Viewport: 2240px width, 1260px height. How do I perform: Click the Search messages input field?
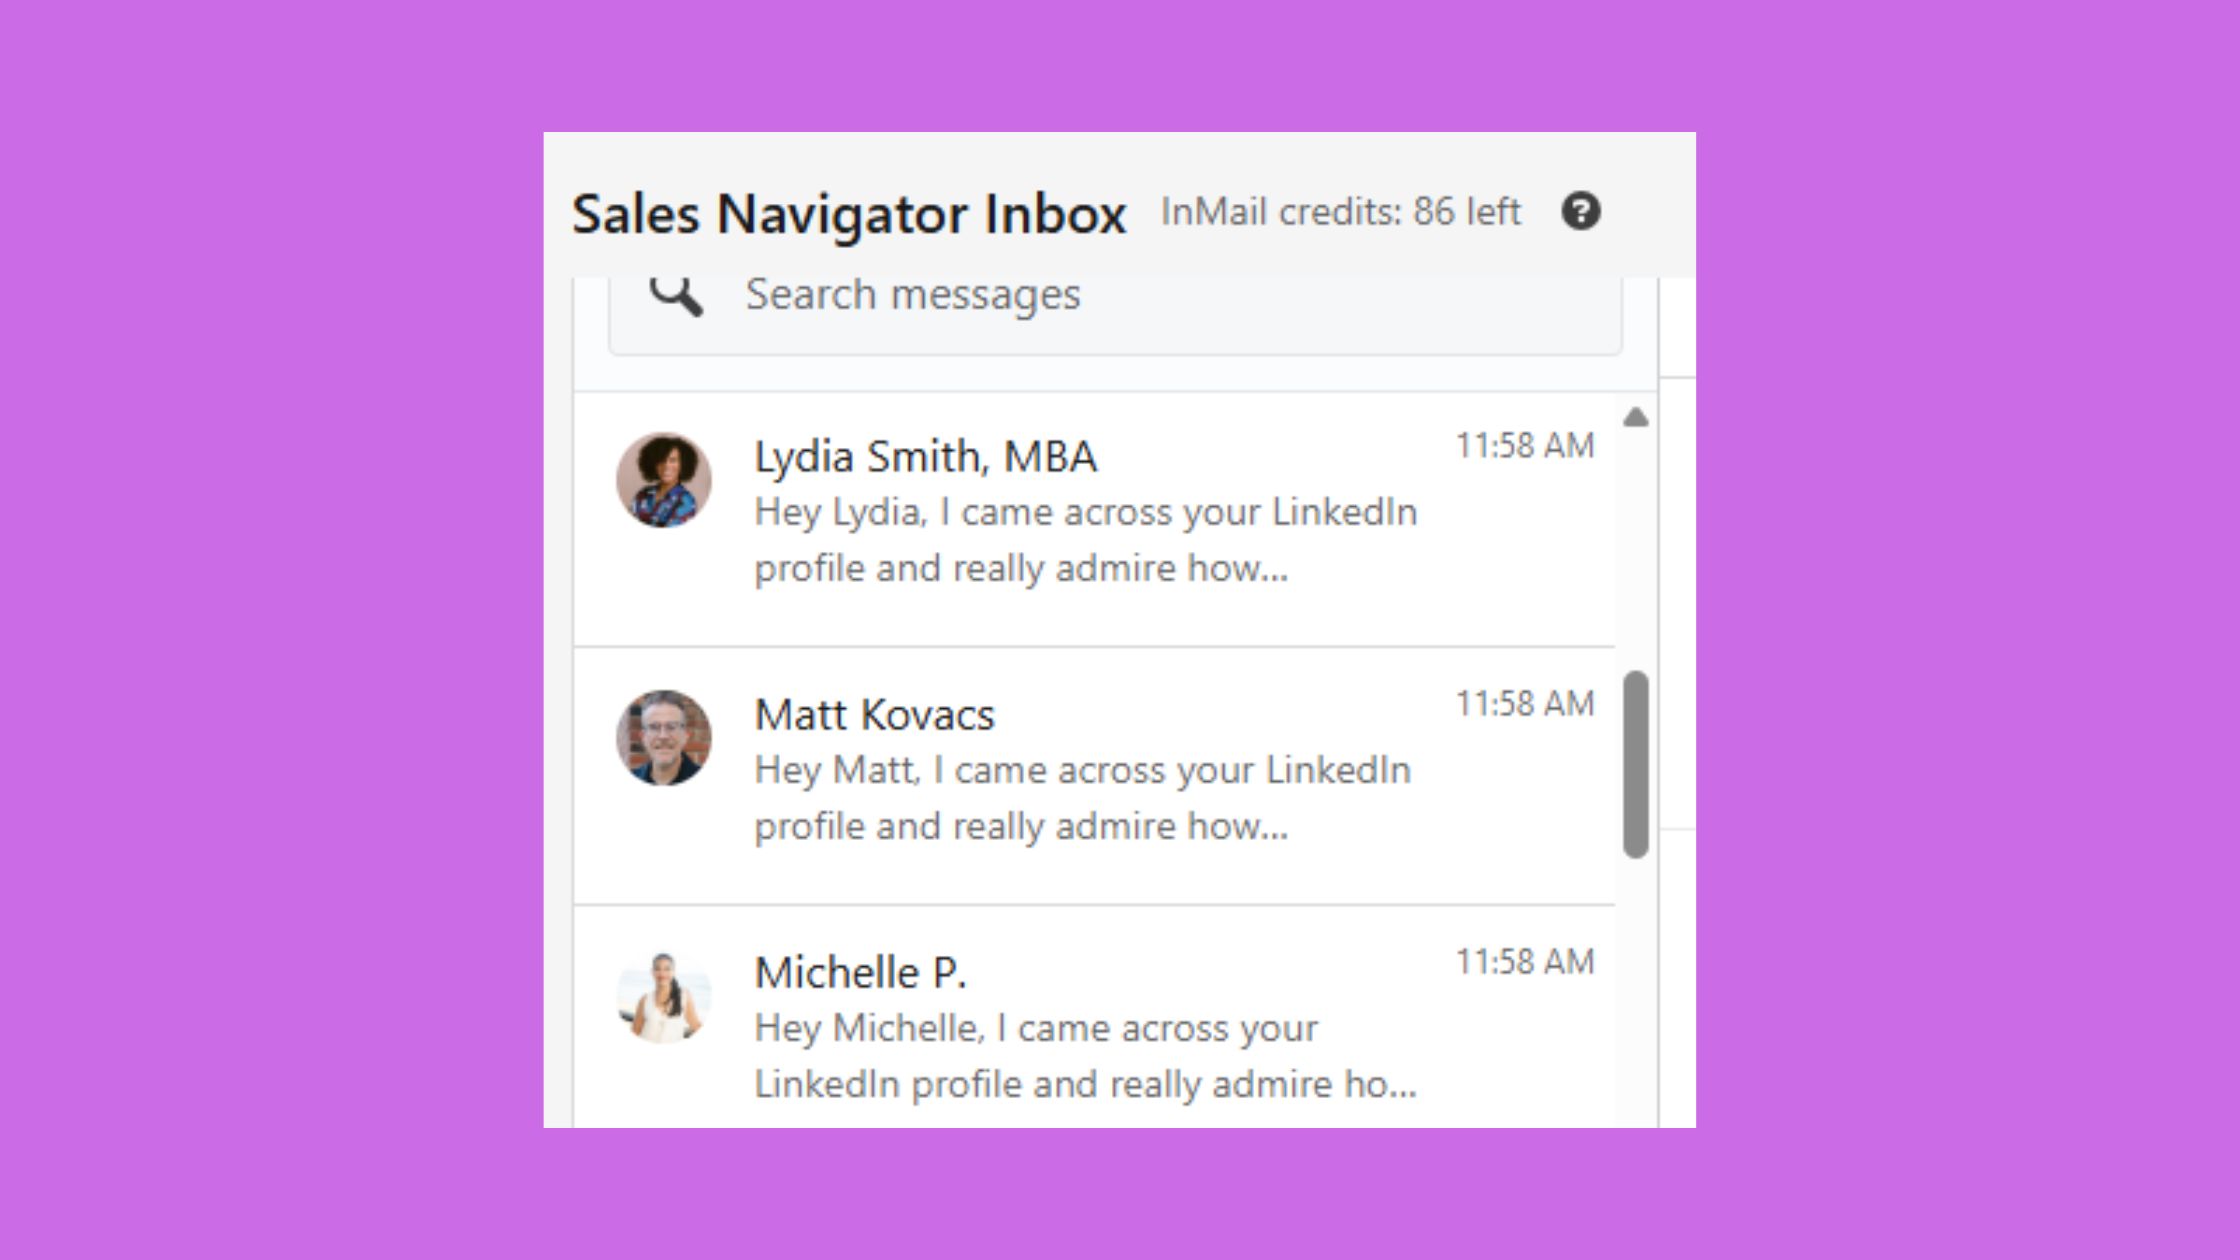(x=1110, y=293)
